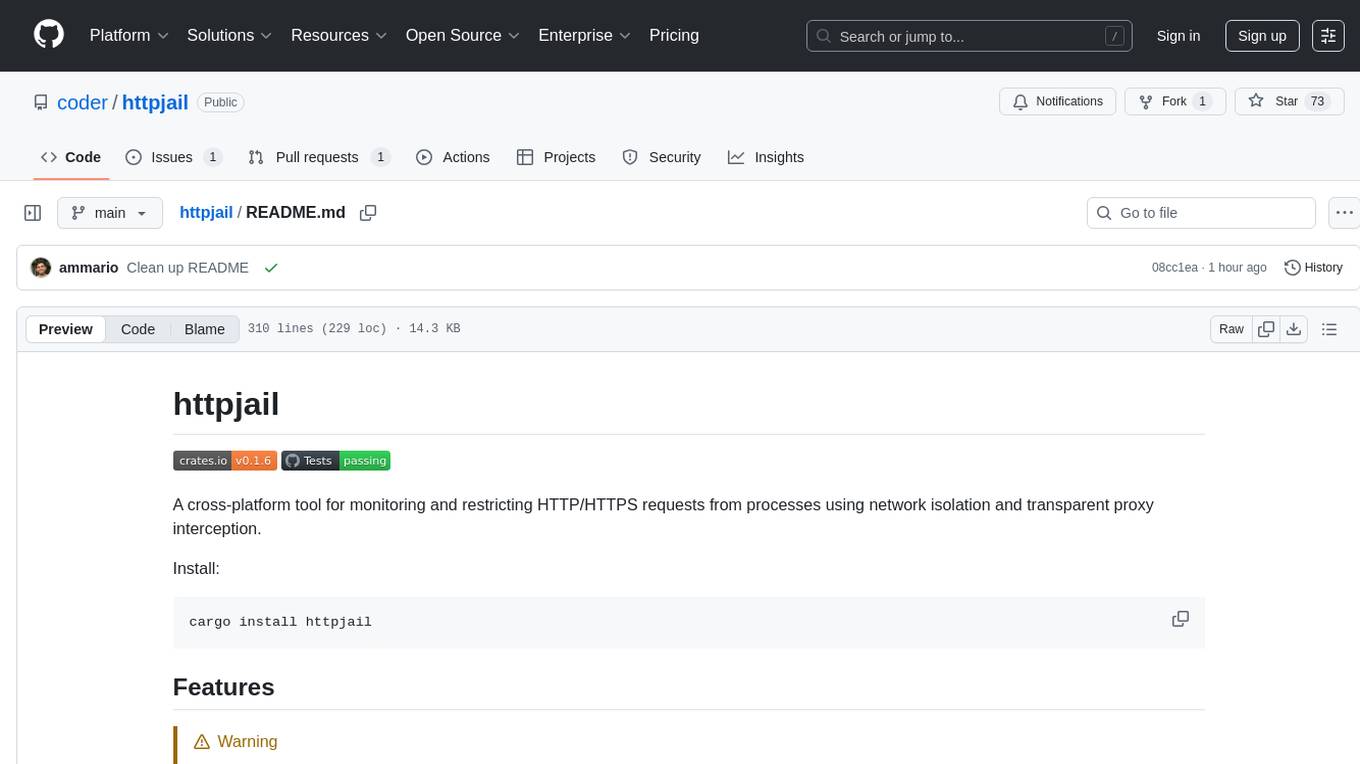
Task: Download the raw README file
Action: (1293, 329)
